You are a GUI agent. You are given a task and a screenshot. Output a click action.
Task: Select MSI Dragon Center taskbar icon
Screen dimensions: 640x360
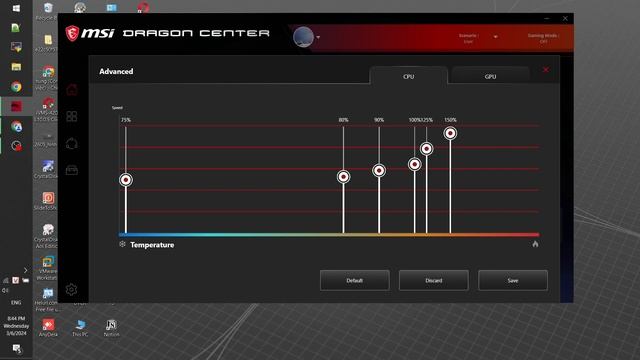pyautogui.click(x=16, y=107)
